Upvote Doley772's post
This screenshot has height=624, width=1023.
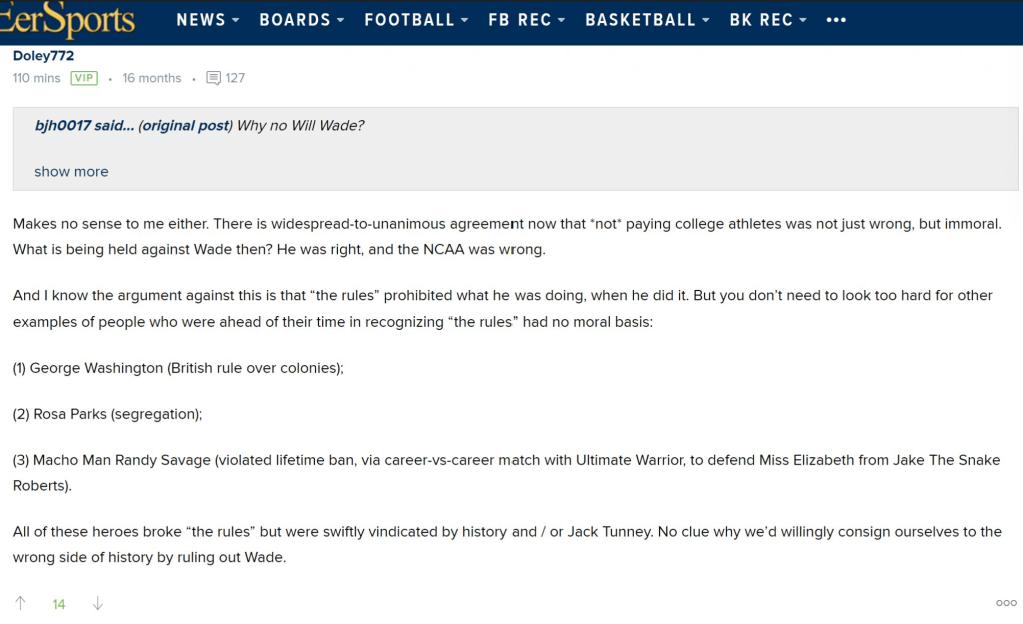[x=20, y=603]
